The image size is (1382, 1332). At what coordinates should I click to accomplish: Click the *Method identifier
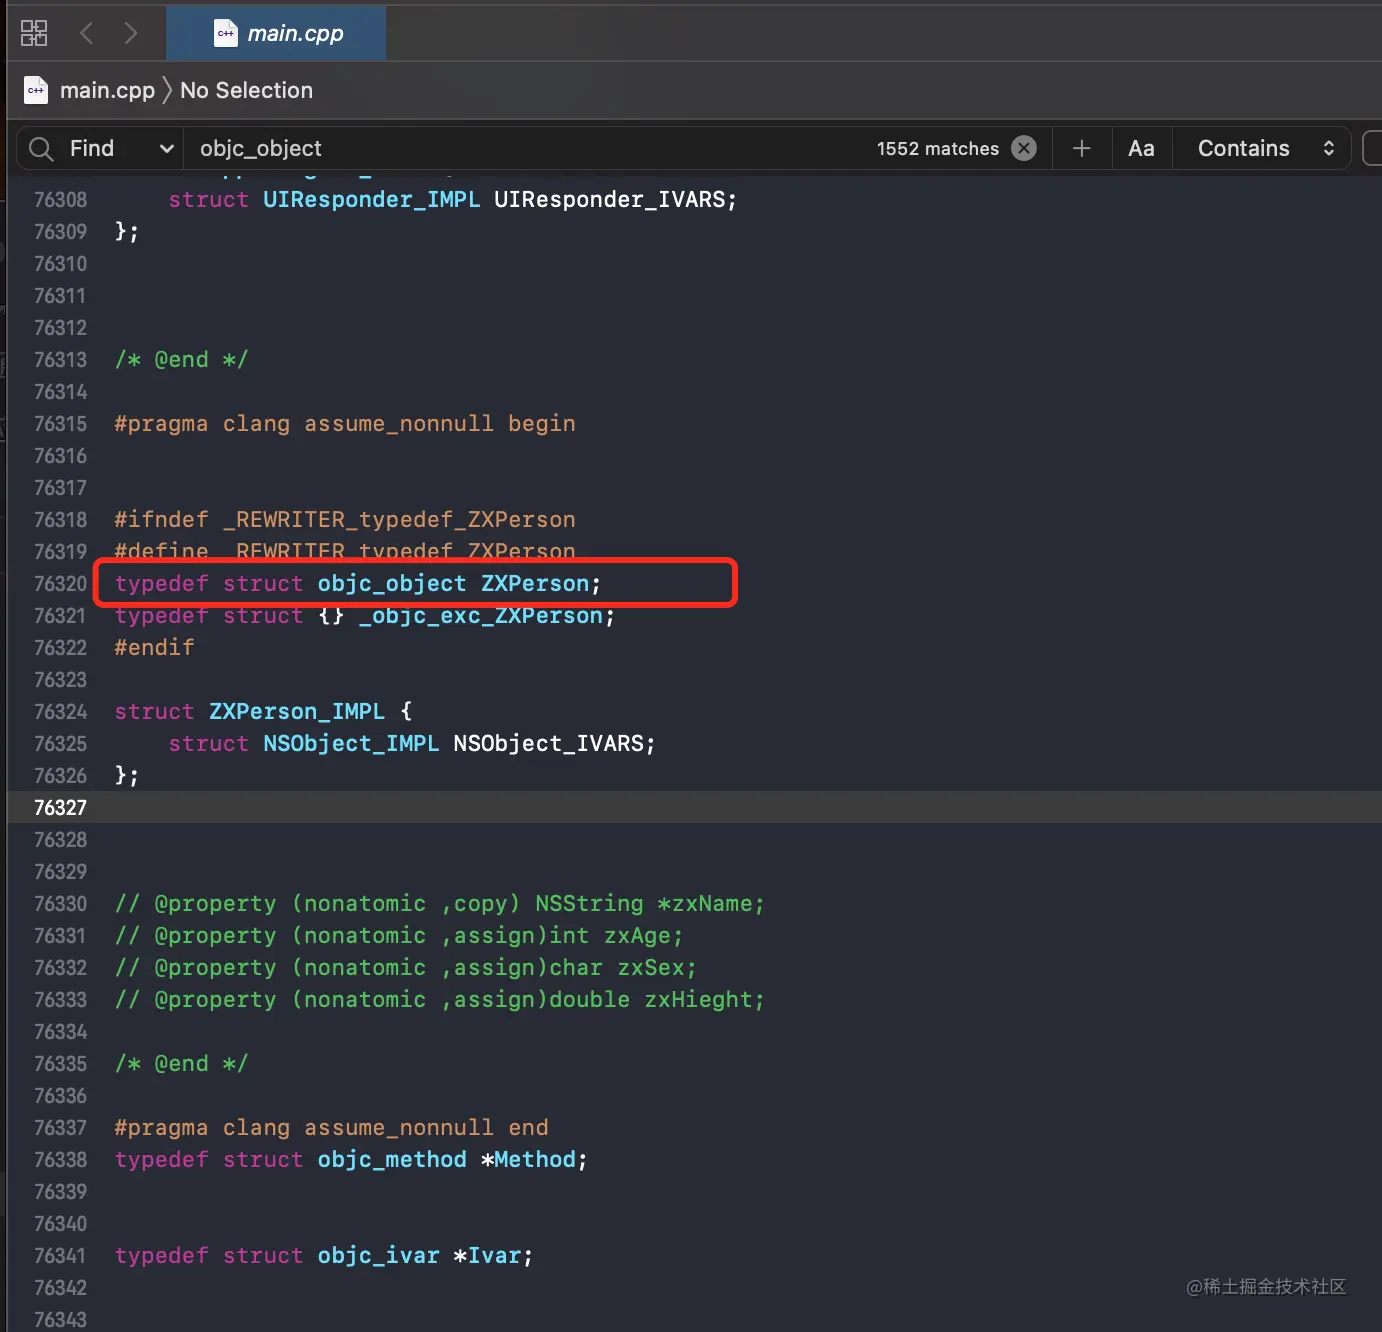pos(528,1160)
